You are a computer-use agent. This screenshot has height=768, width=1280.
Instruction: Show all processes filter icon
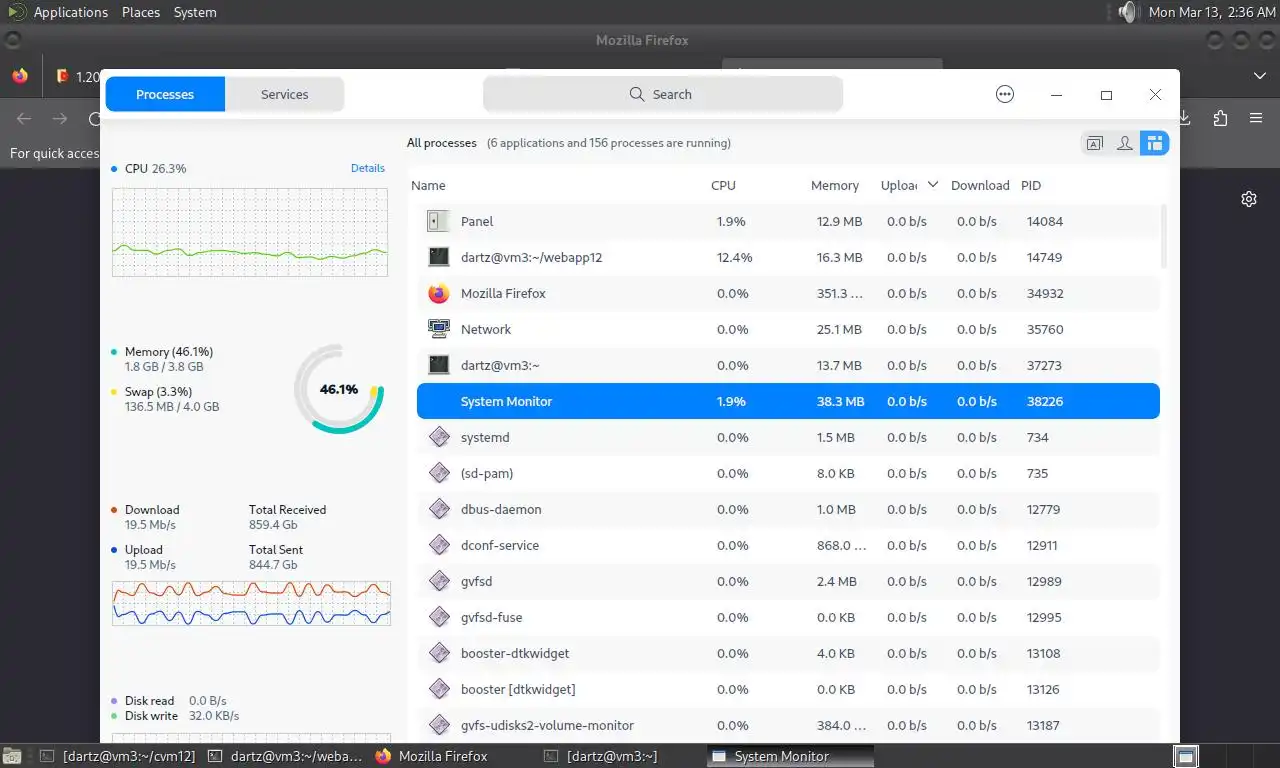(x=1155, y=143)
